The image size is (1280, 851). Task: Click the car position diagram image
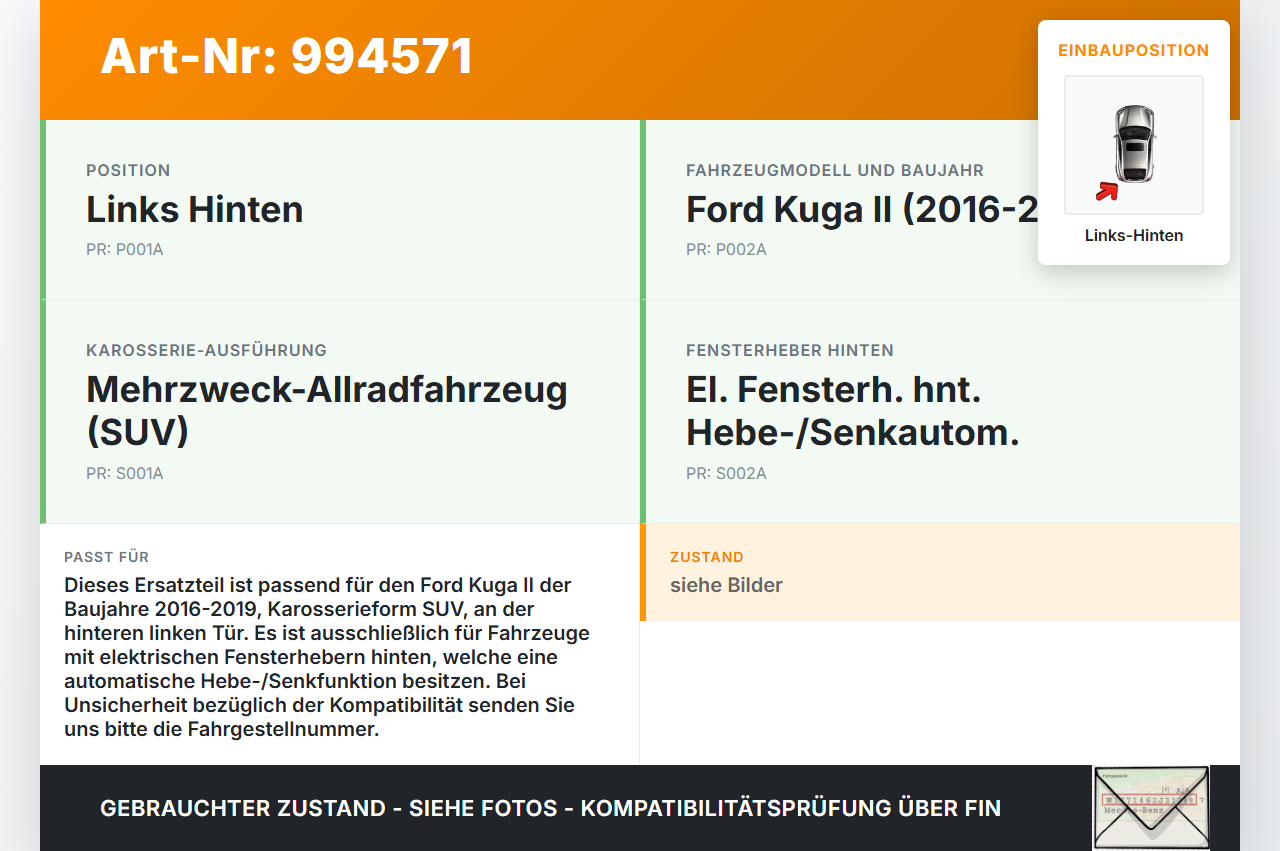pos(1134,145)
